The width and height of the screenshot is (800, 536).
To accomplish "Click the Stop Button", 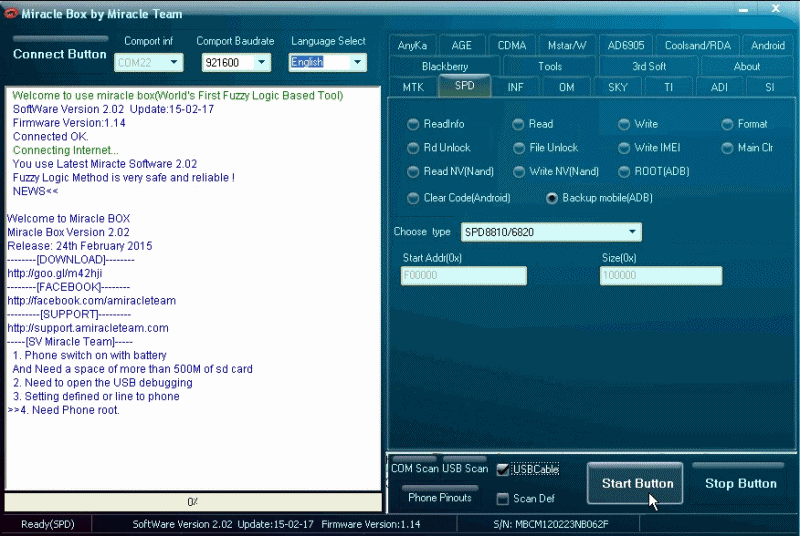I will click(x=740, y=483).
